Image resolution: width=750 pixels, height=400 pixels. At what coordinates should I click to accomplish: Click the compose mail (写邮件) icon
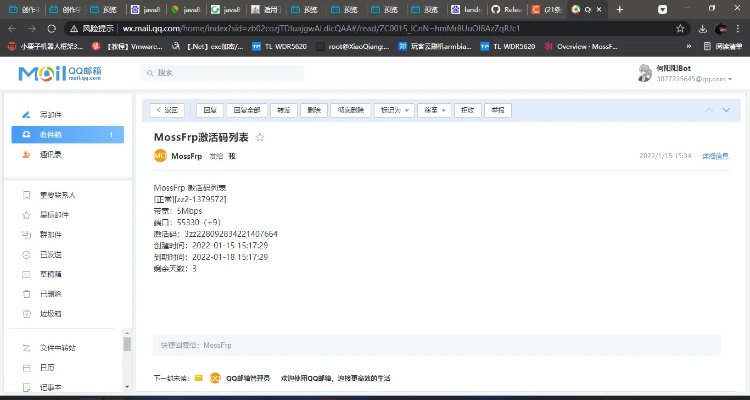(26, 115)
